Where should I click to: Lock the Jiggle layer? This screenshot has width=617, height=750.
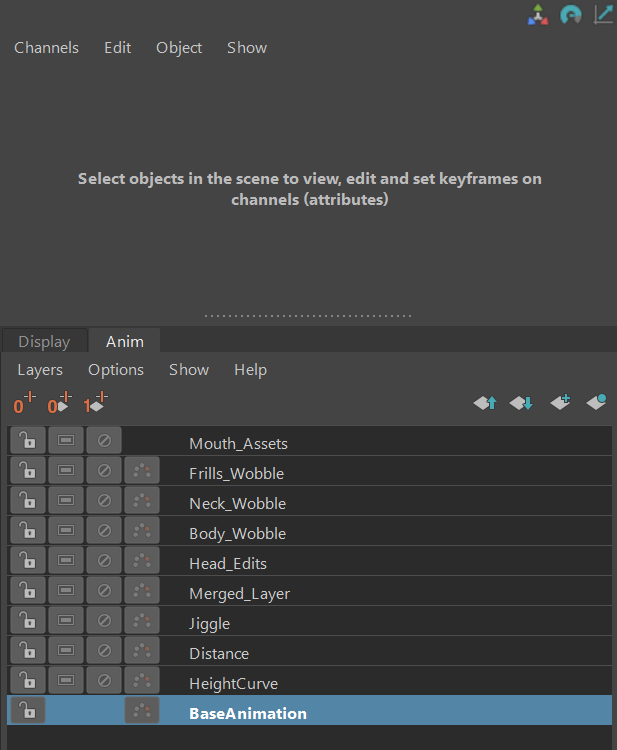click(28, 620)
